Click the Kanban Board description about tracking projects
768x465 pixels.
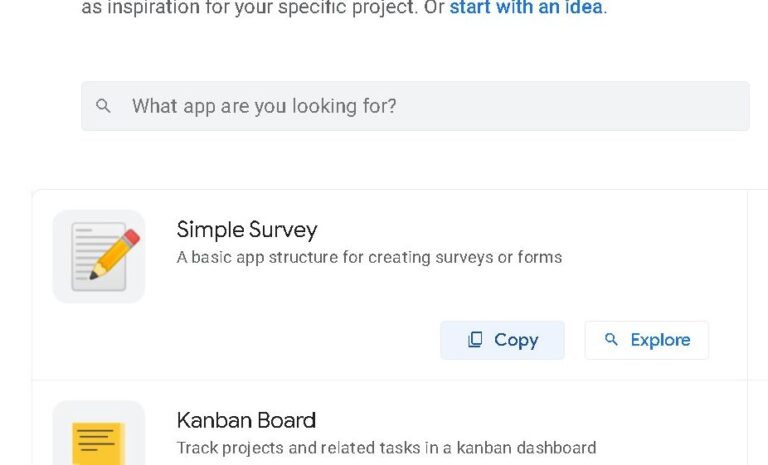[x=386, y=448]
